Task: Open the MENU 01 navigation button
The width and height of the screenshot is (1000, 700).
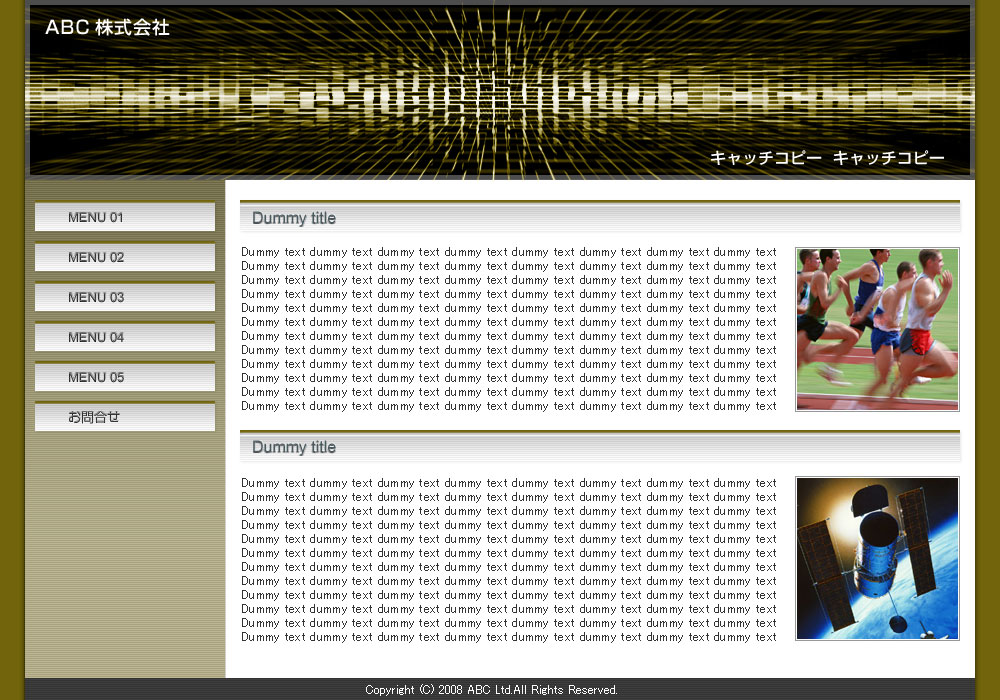Action: pyautogui.click(x=125, y=217)
